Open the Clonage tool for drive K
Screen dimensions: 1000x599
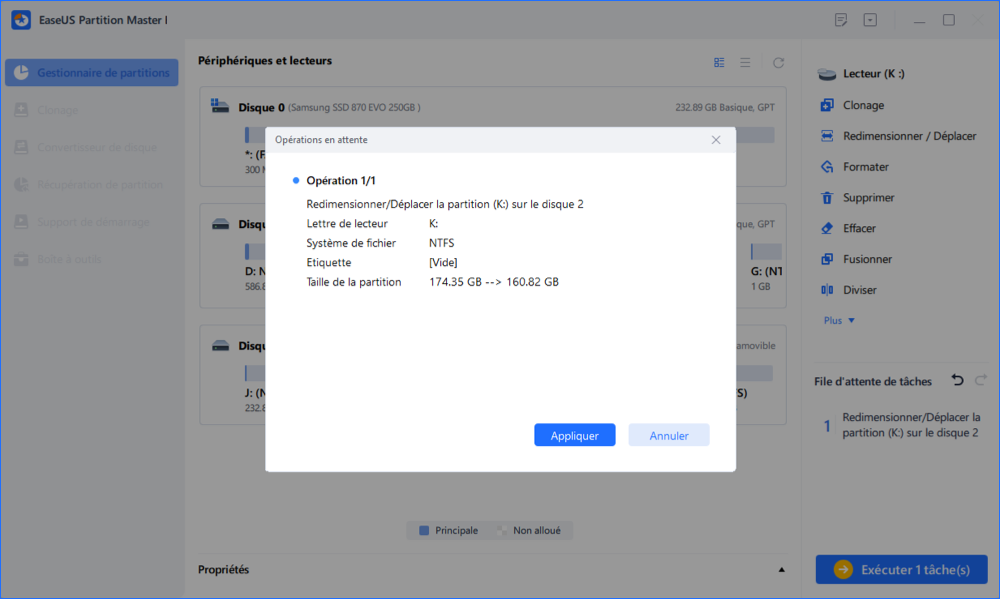[x=861, y=105]
